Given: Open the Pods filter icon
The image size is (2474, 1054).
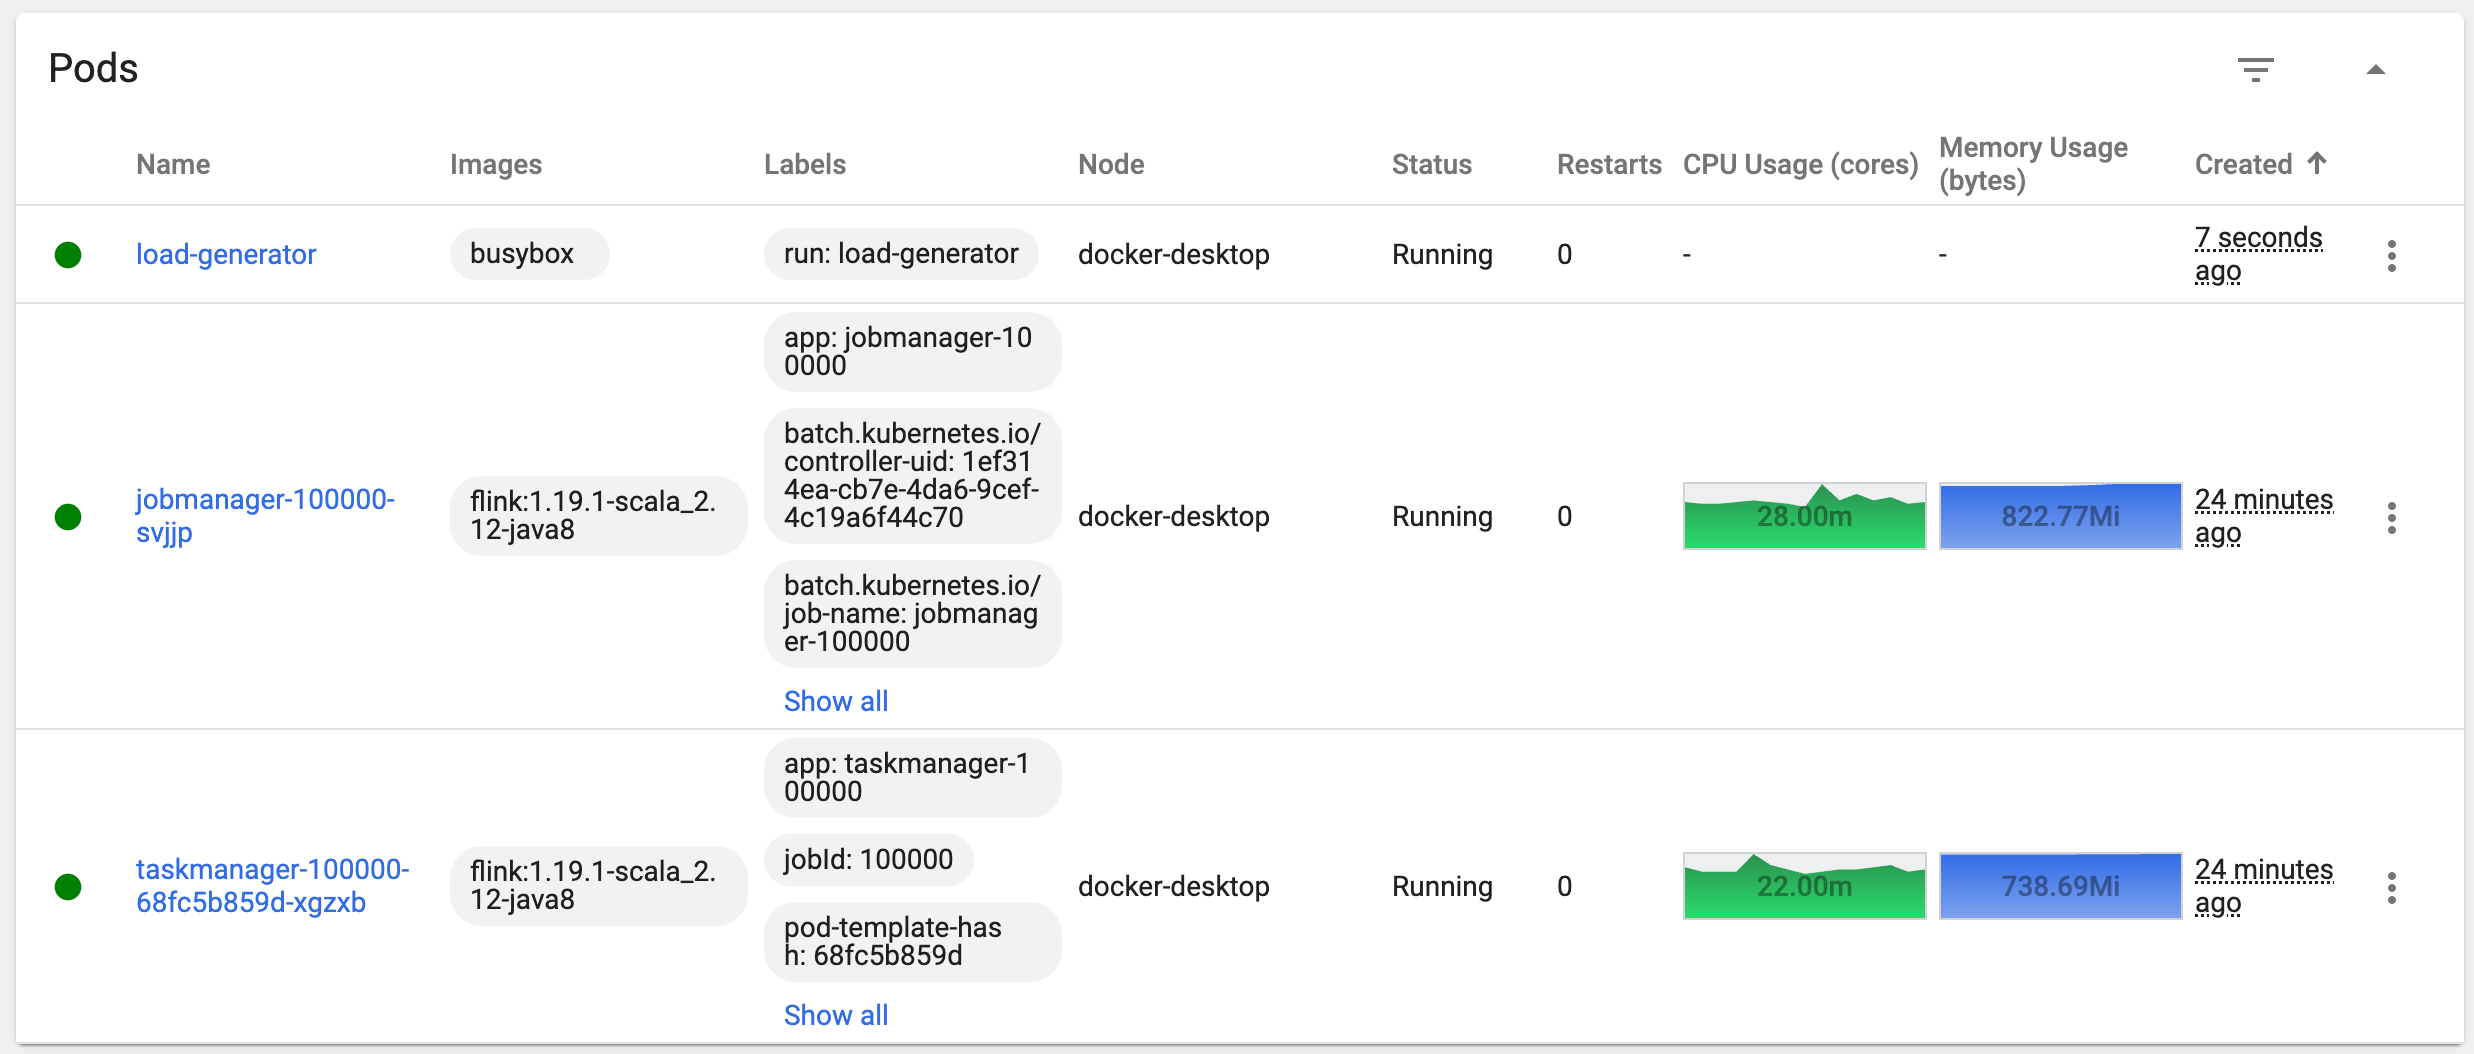Looking at the screenshot, I should point(2255,70).
